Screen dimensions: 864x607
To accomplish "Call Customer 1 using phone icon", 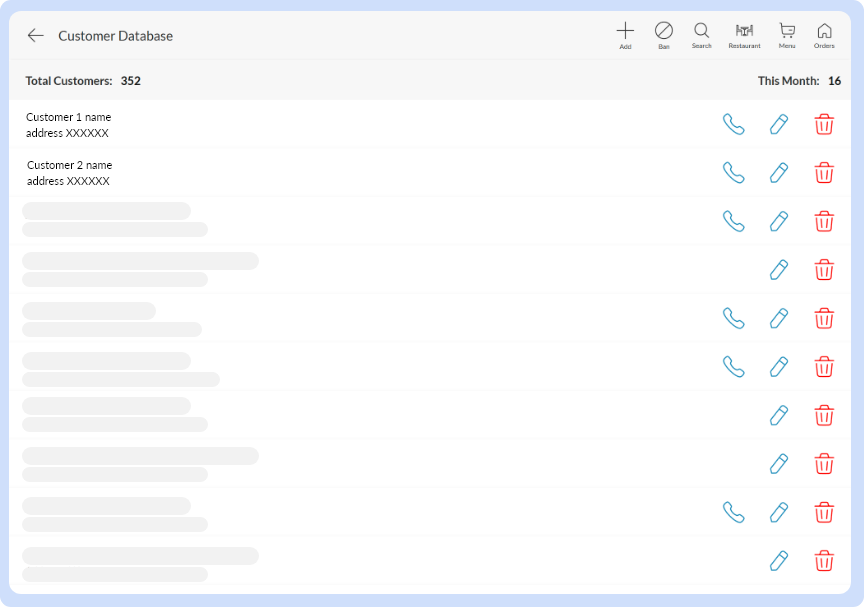I will tap(734, 124).
